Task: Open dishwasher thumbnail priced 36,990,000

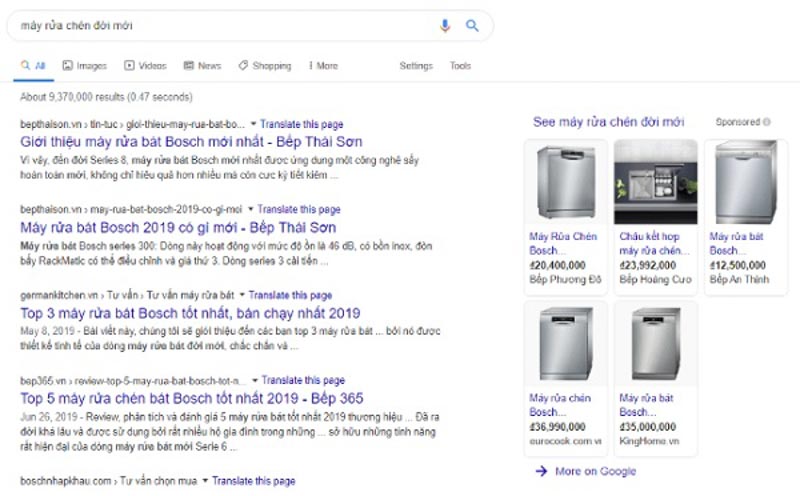Action: (x=566, y=343)
